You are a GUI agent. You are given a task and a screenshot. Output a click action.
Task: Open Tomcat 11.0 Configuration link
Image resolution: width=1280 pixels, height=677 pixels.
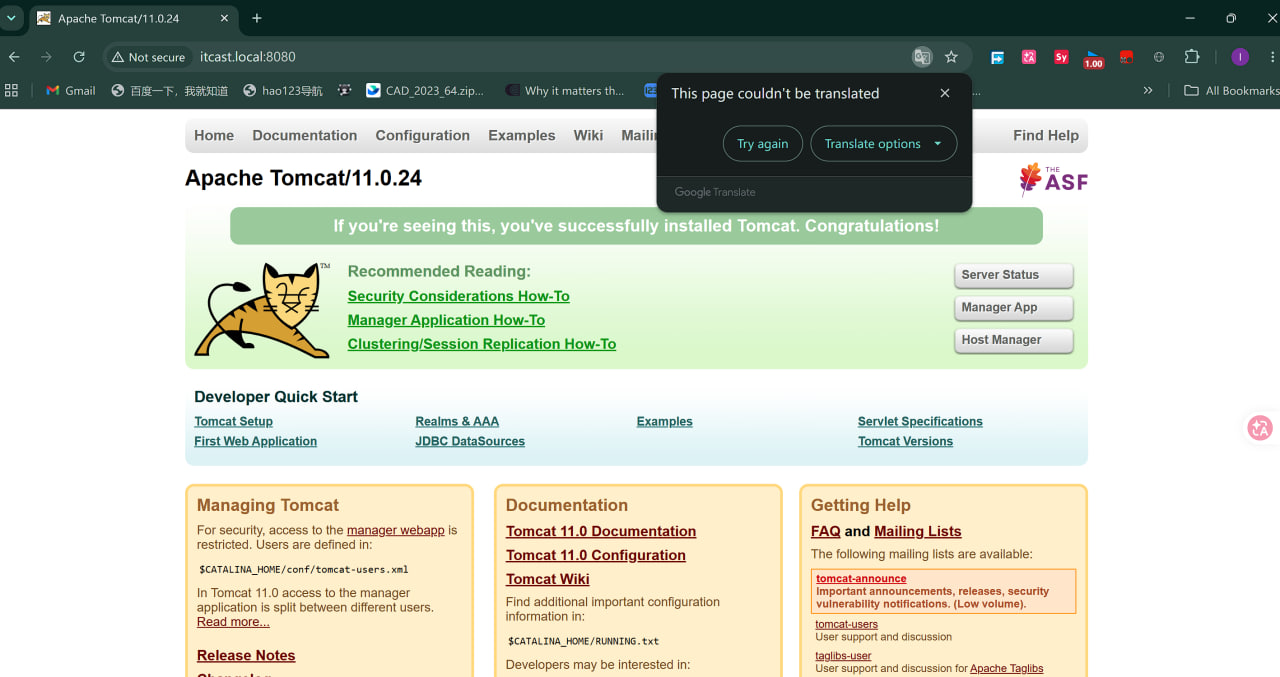596,555
